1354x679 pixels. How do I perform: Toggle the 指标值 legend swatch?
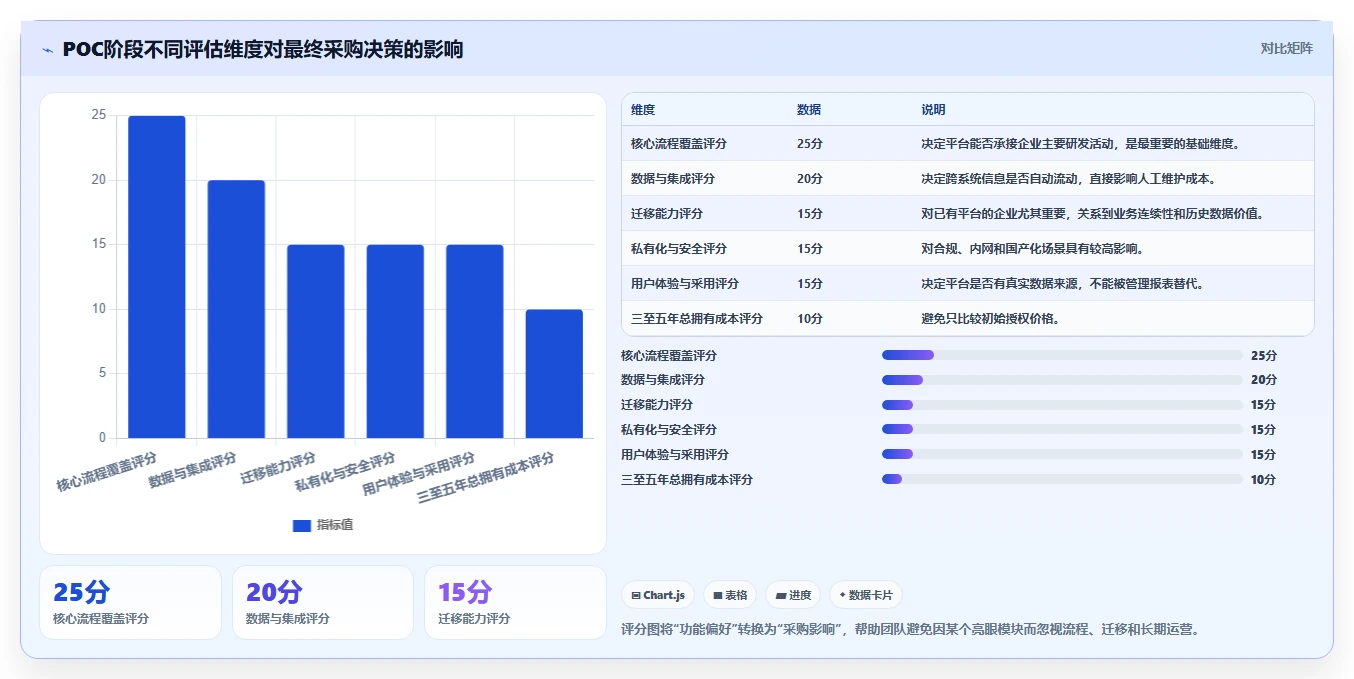click(302, 526)
